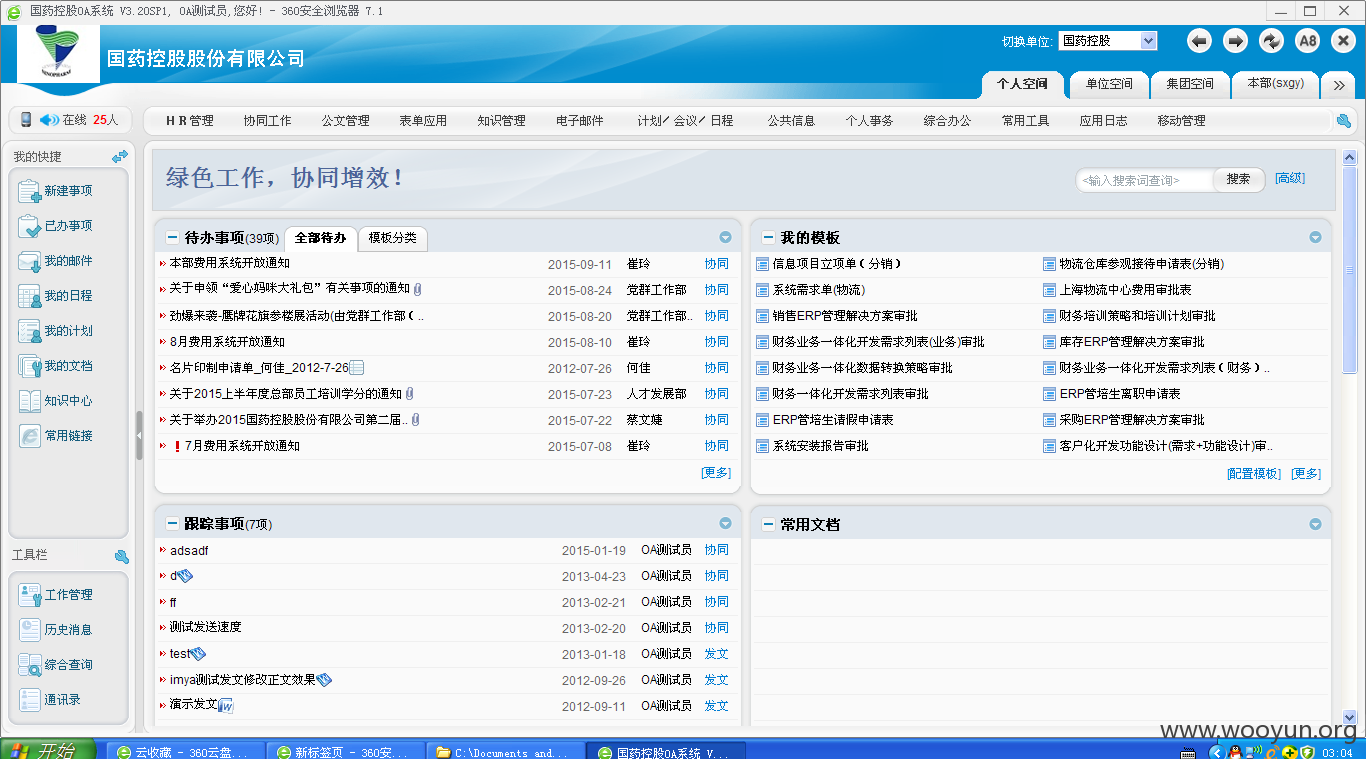Collapse the 我的模板 panel with minus icon

(768, 238)
